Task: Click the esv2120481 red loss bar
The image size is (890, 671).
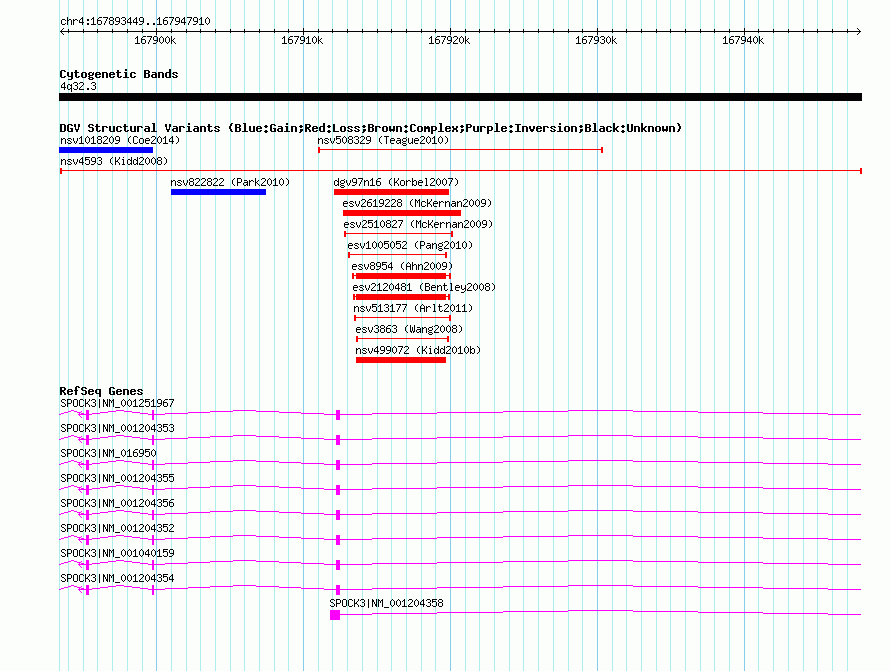Action: (x=401, y=297)
